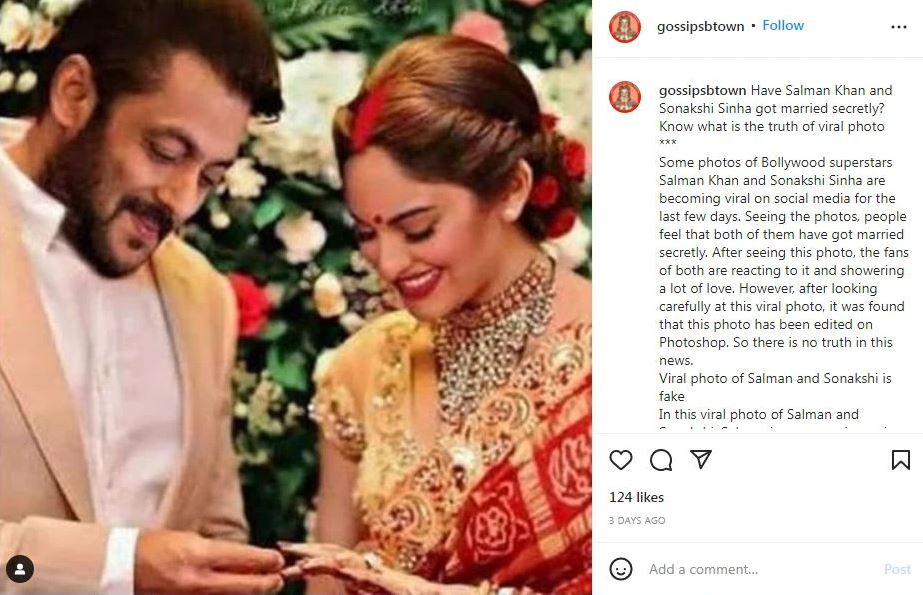This screenshot has width=923, height=595.
Task: Open the three-dot more options menu
Action: point(899,27)
